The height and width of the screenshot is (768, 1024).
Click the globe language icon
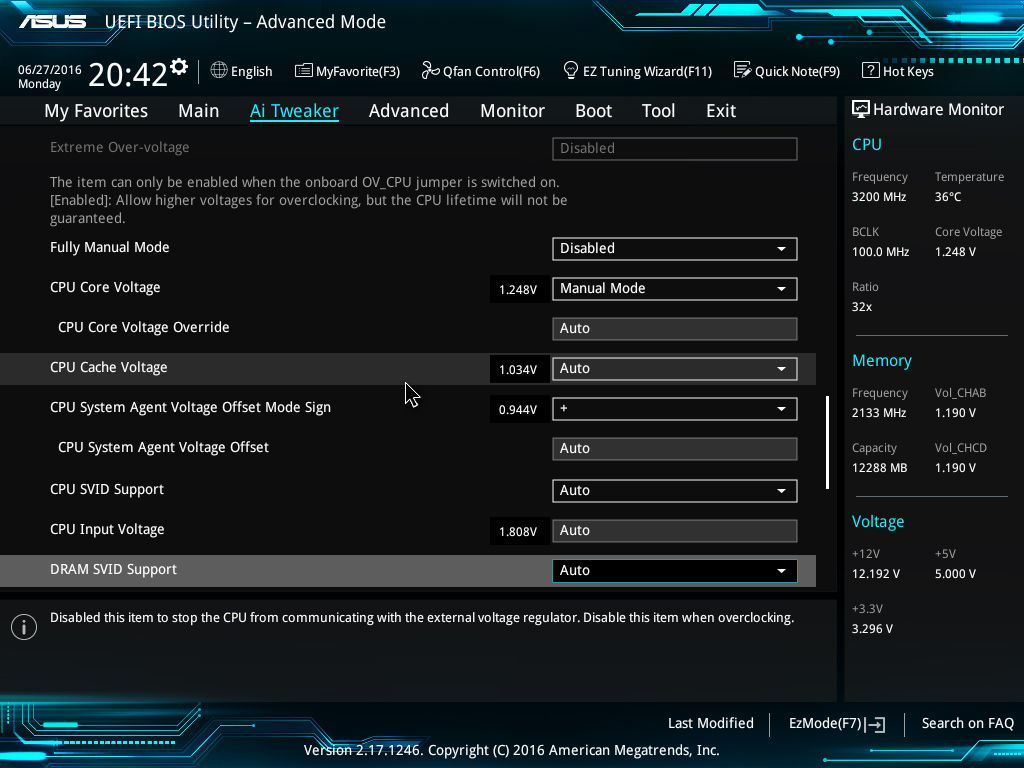pyautogui.click(x=219, y=71)
